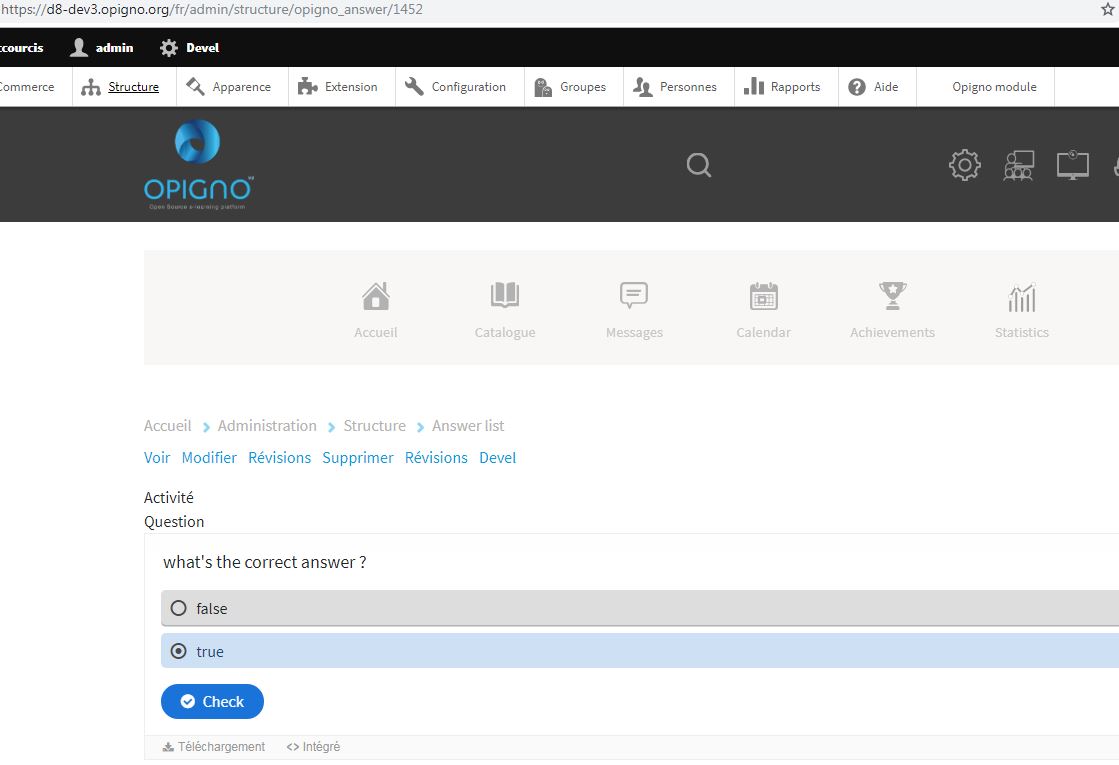Open the Messages section icon
This screenshot has height=765, width=1119.
pyautogui.click(x=633, y=295)
